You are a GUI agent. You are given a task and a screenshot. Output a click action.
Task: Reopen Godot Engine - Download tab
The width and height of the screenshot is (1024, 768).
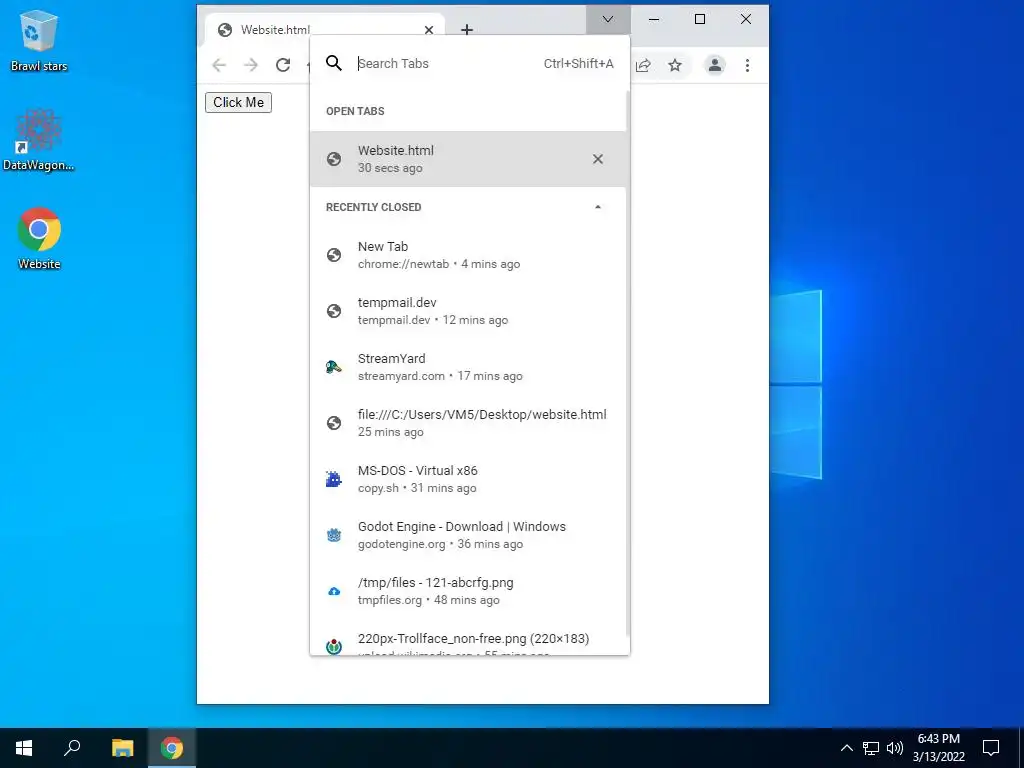point(468,535)
